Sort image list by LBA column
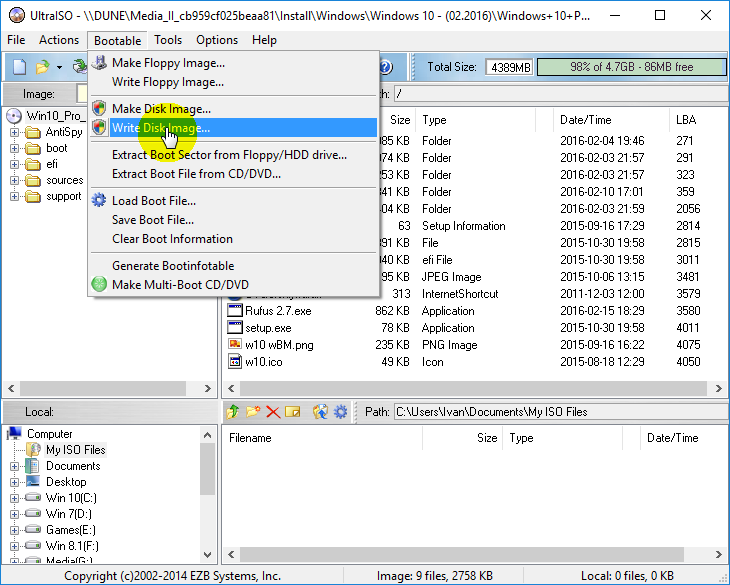 coord(696,120)
